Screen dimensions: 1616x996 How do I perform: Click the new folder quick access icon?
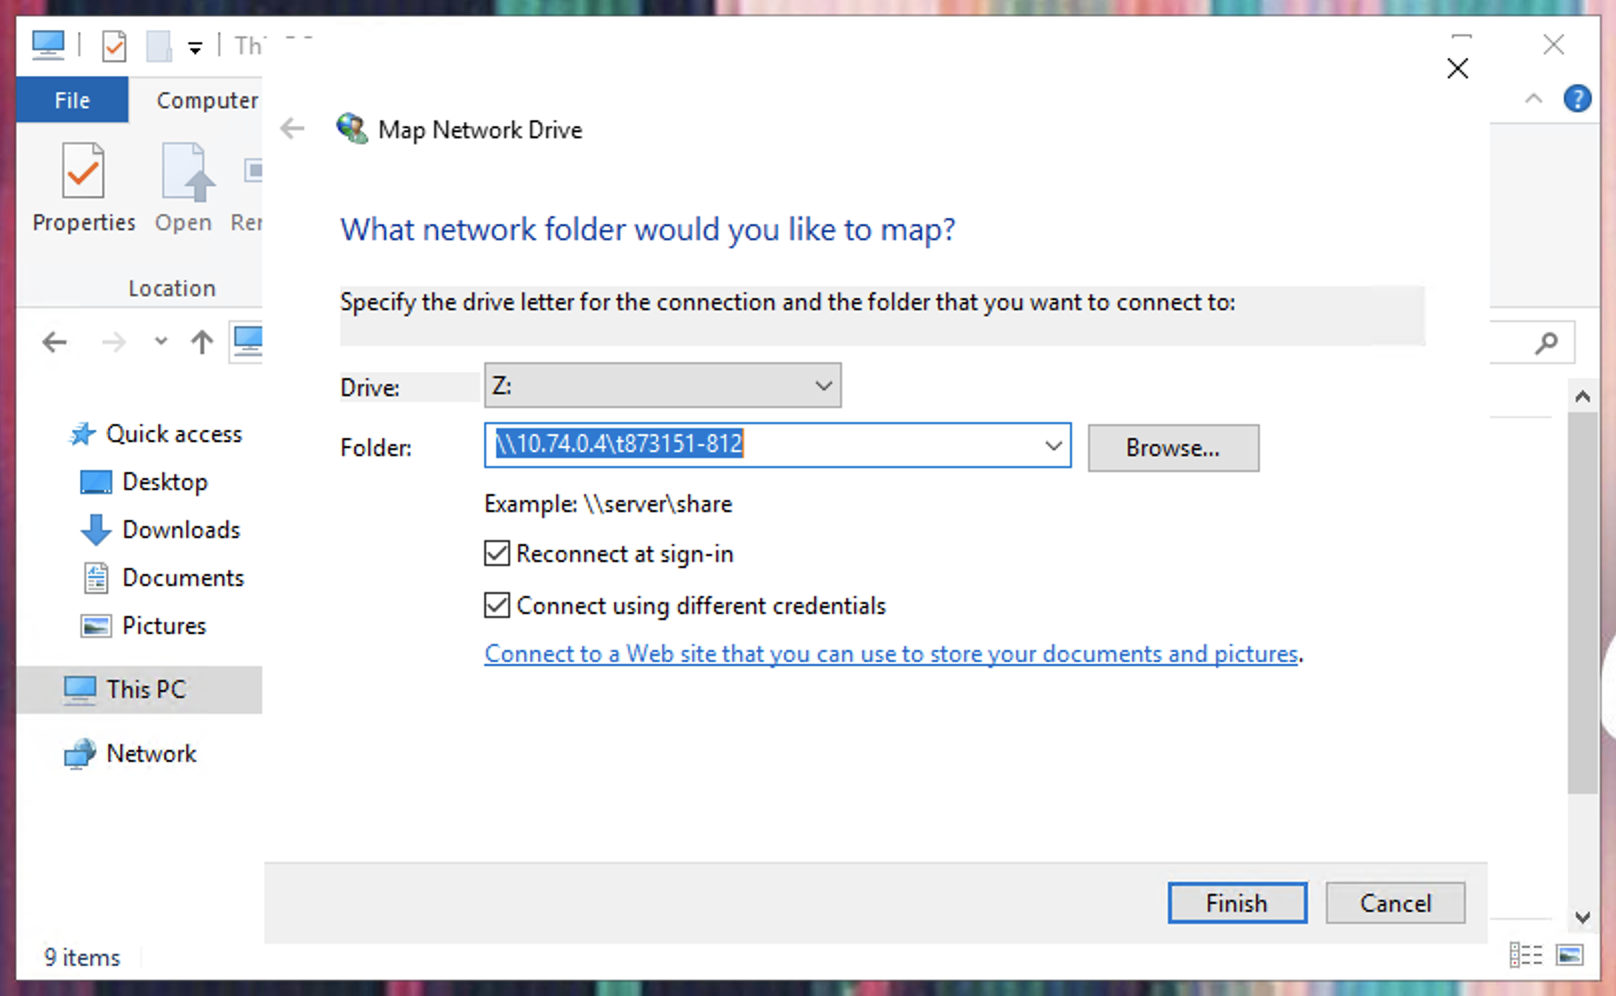point(159,46)
